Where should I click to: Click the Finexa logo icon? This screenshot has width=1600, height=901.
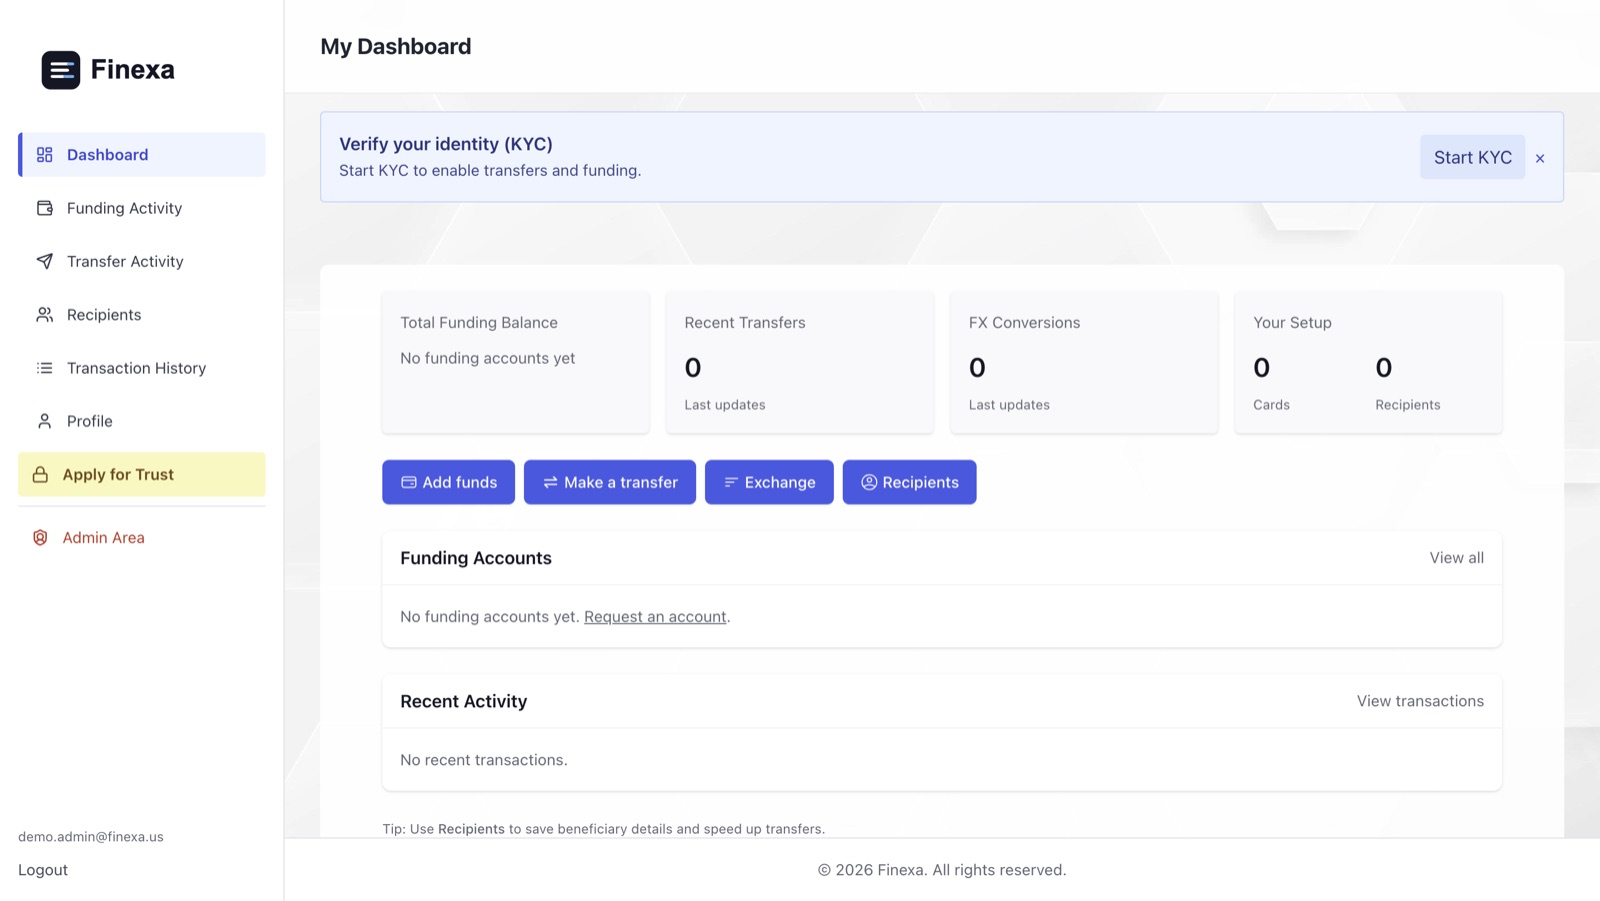[61, 70]
